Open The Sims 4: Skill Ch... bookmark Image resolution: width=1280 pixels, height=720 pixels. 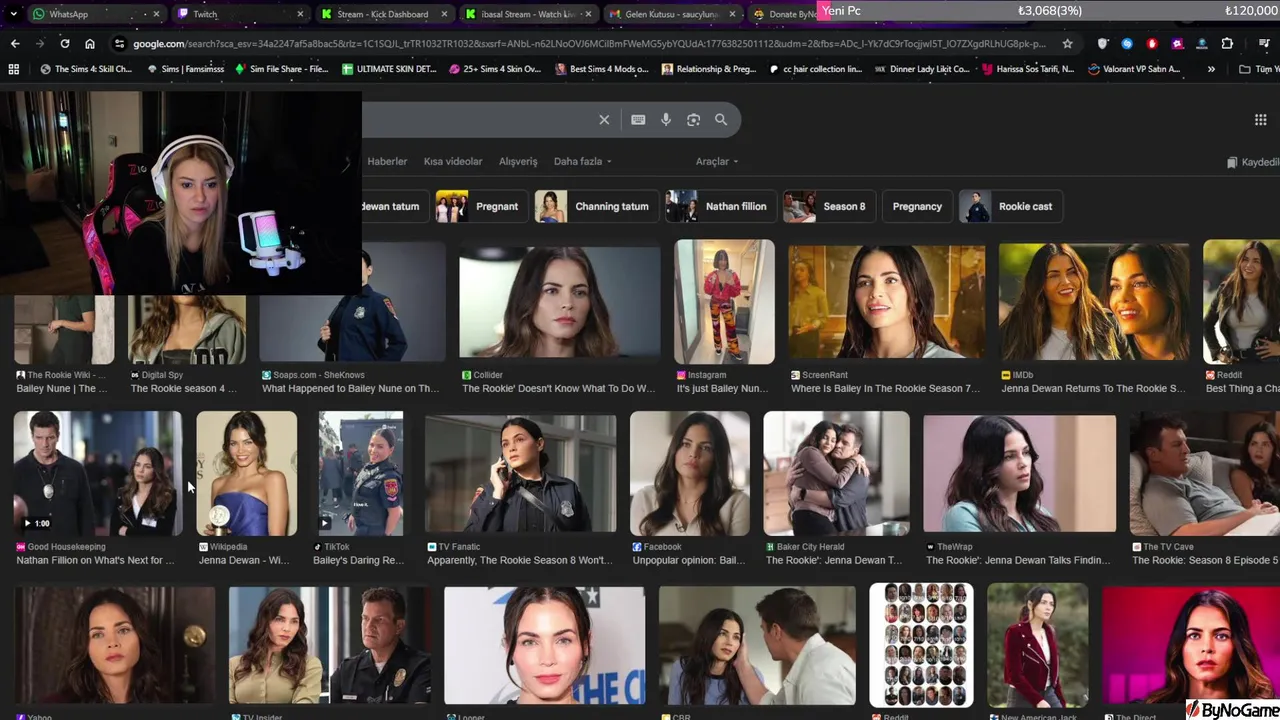point(86,69)
